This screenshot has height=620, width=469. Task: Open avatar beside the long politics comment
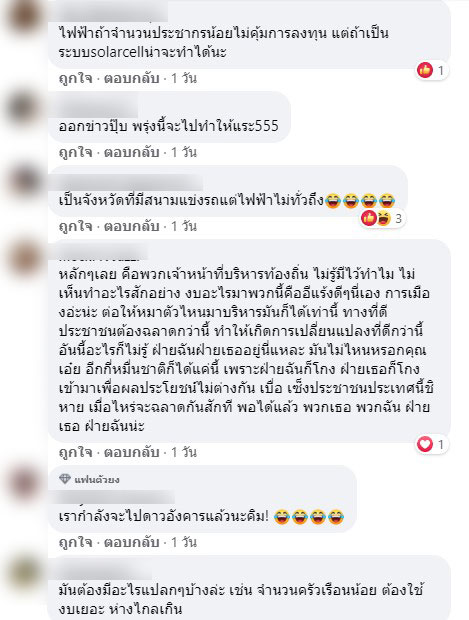pyautogui.click(x=23, y=258)
